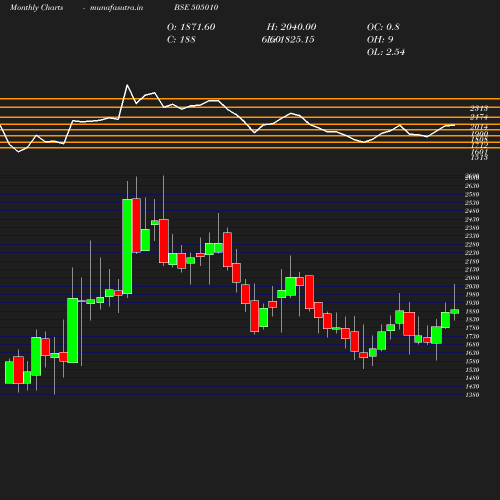This screenshot has width=500, height=500.
Task: Click the 'OH: 9' readout
Action: tap(380, 40)
